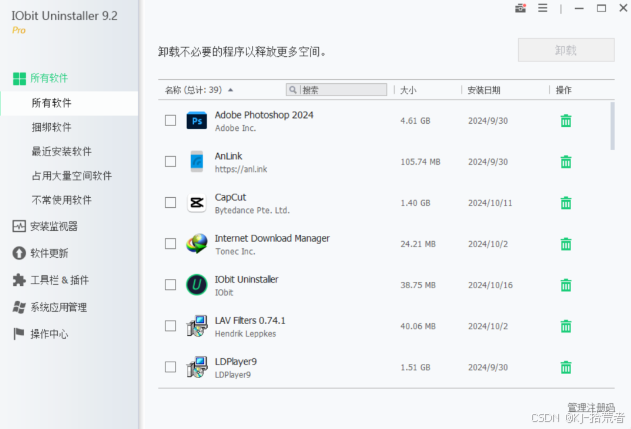631x429 pixels.
Task: Click the 2024/10/16 install date
Action: click(490, 285)
